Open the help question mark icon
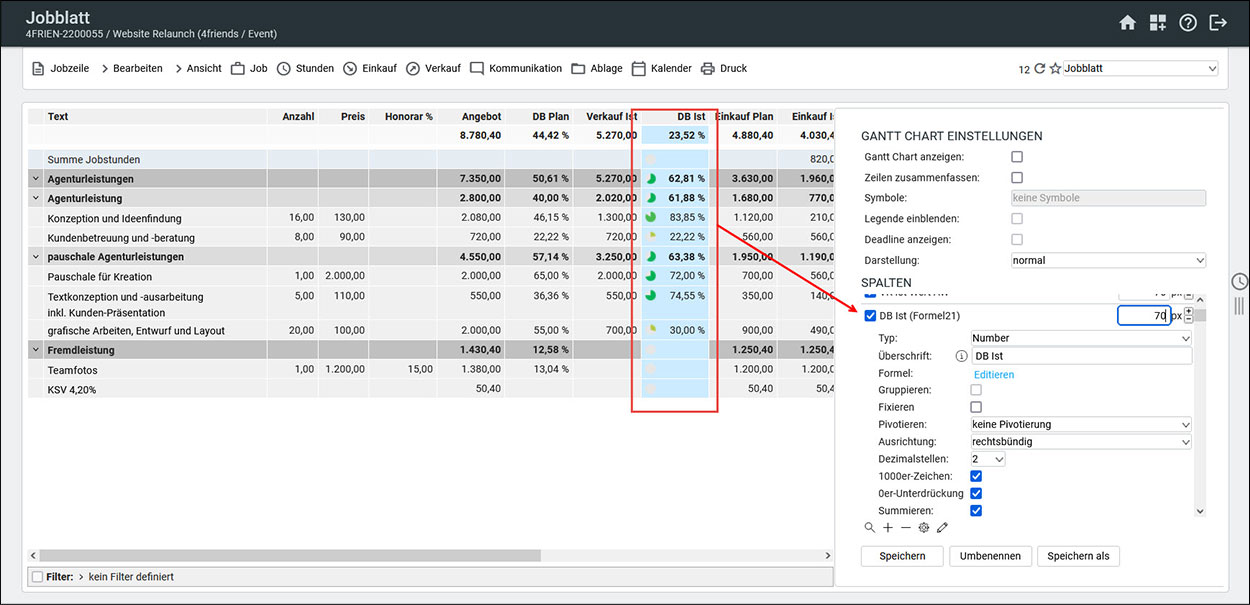Viewport: 1250px width, 605px height. tap(1188, 23)
